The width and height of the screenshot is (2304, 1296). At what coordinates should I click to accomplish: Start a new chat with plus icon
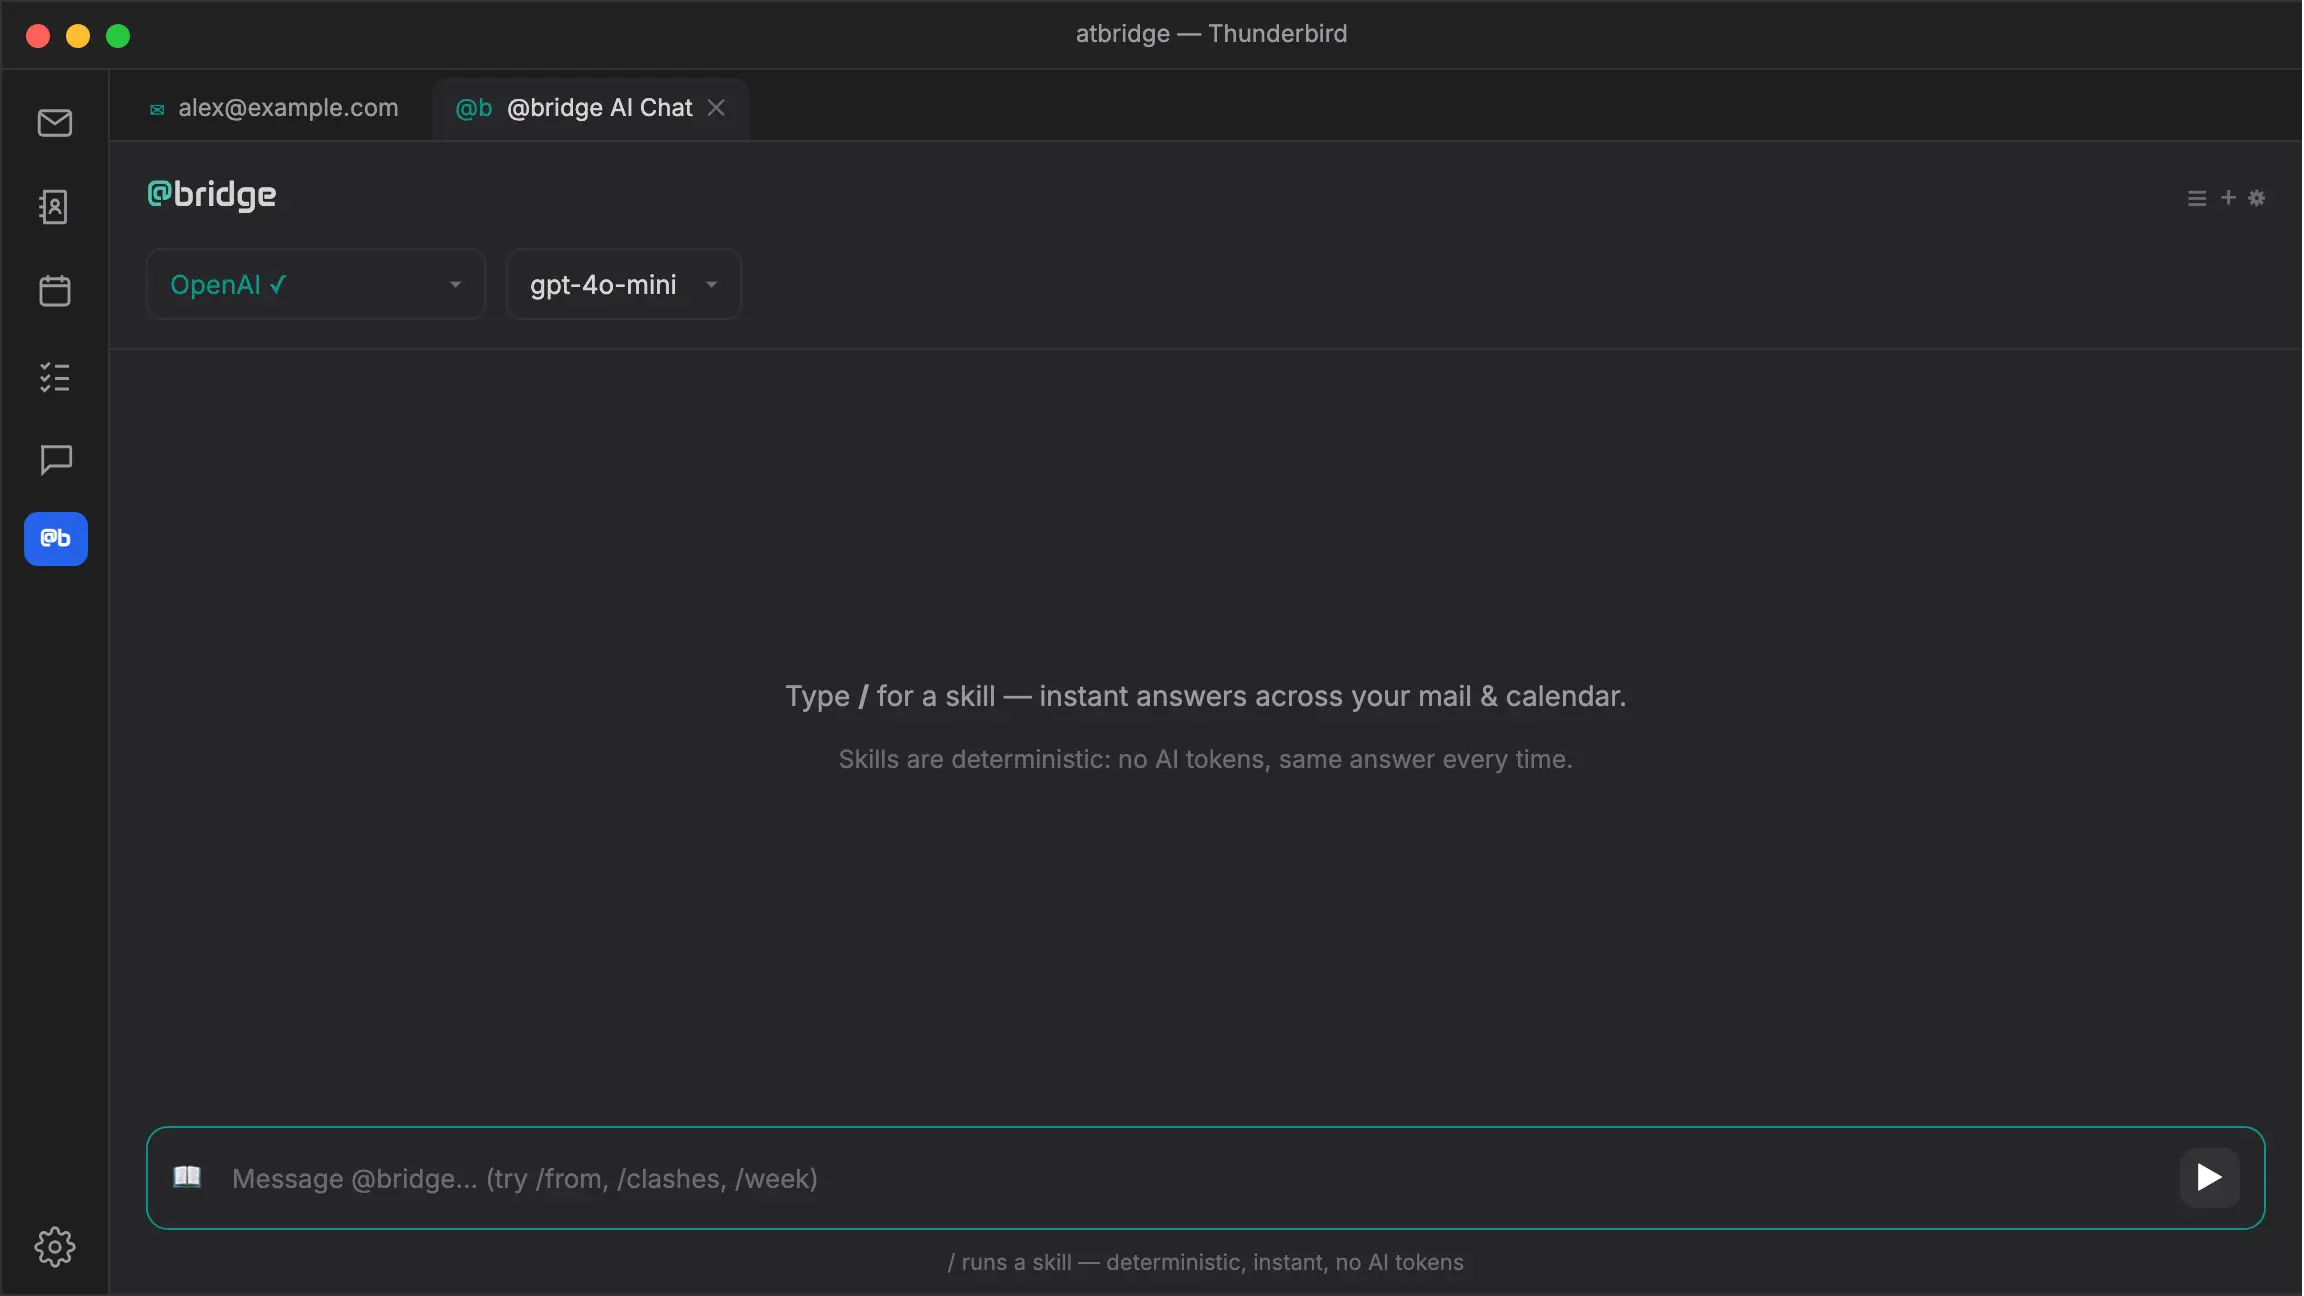(x=2229, y=198)
